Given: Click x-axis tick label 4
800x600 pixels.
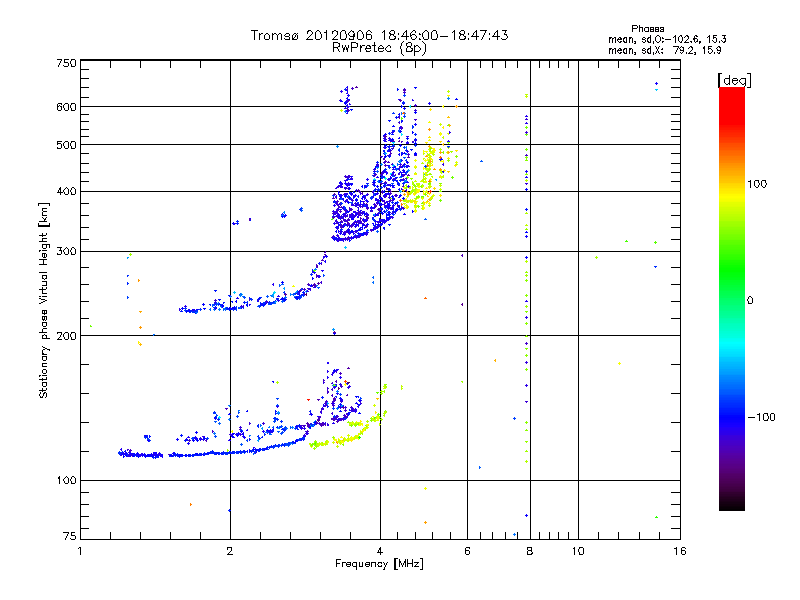Looking at the screenshot, I should click(380, 551).
